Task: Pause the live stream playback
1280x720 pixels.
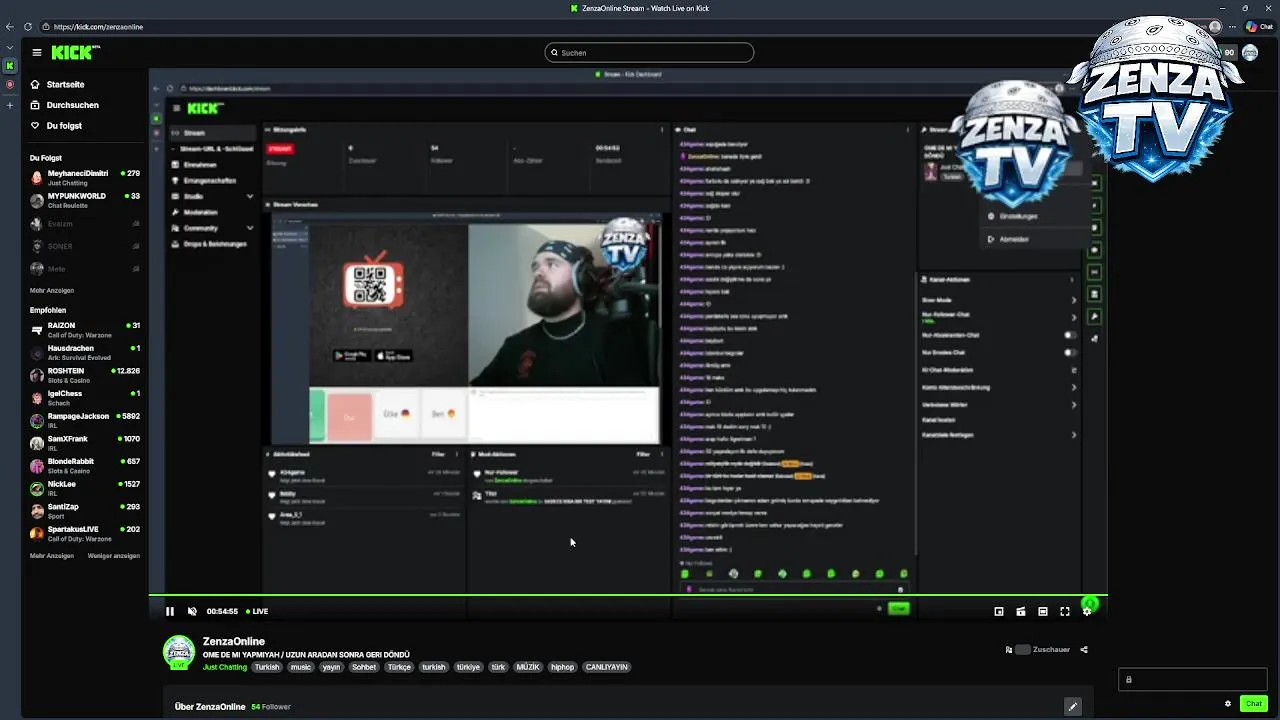Action: pos(170,611)
